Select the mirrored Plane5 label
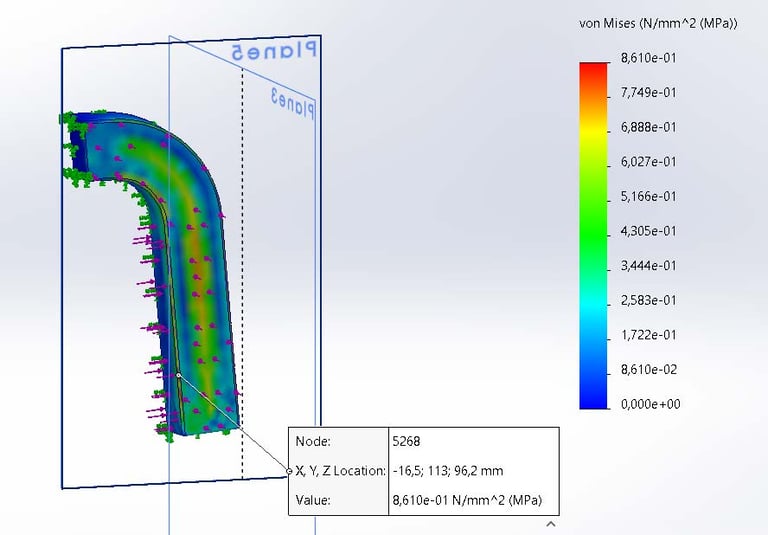The height and width of the screenshot is (535, 768). (x=274, y=51)
